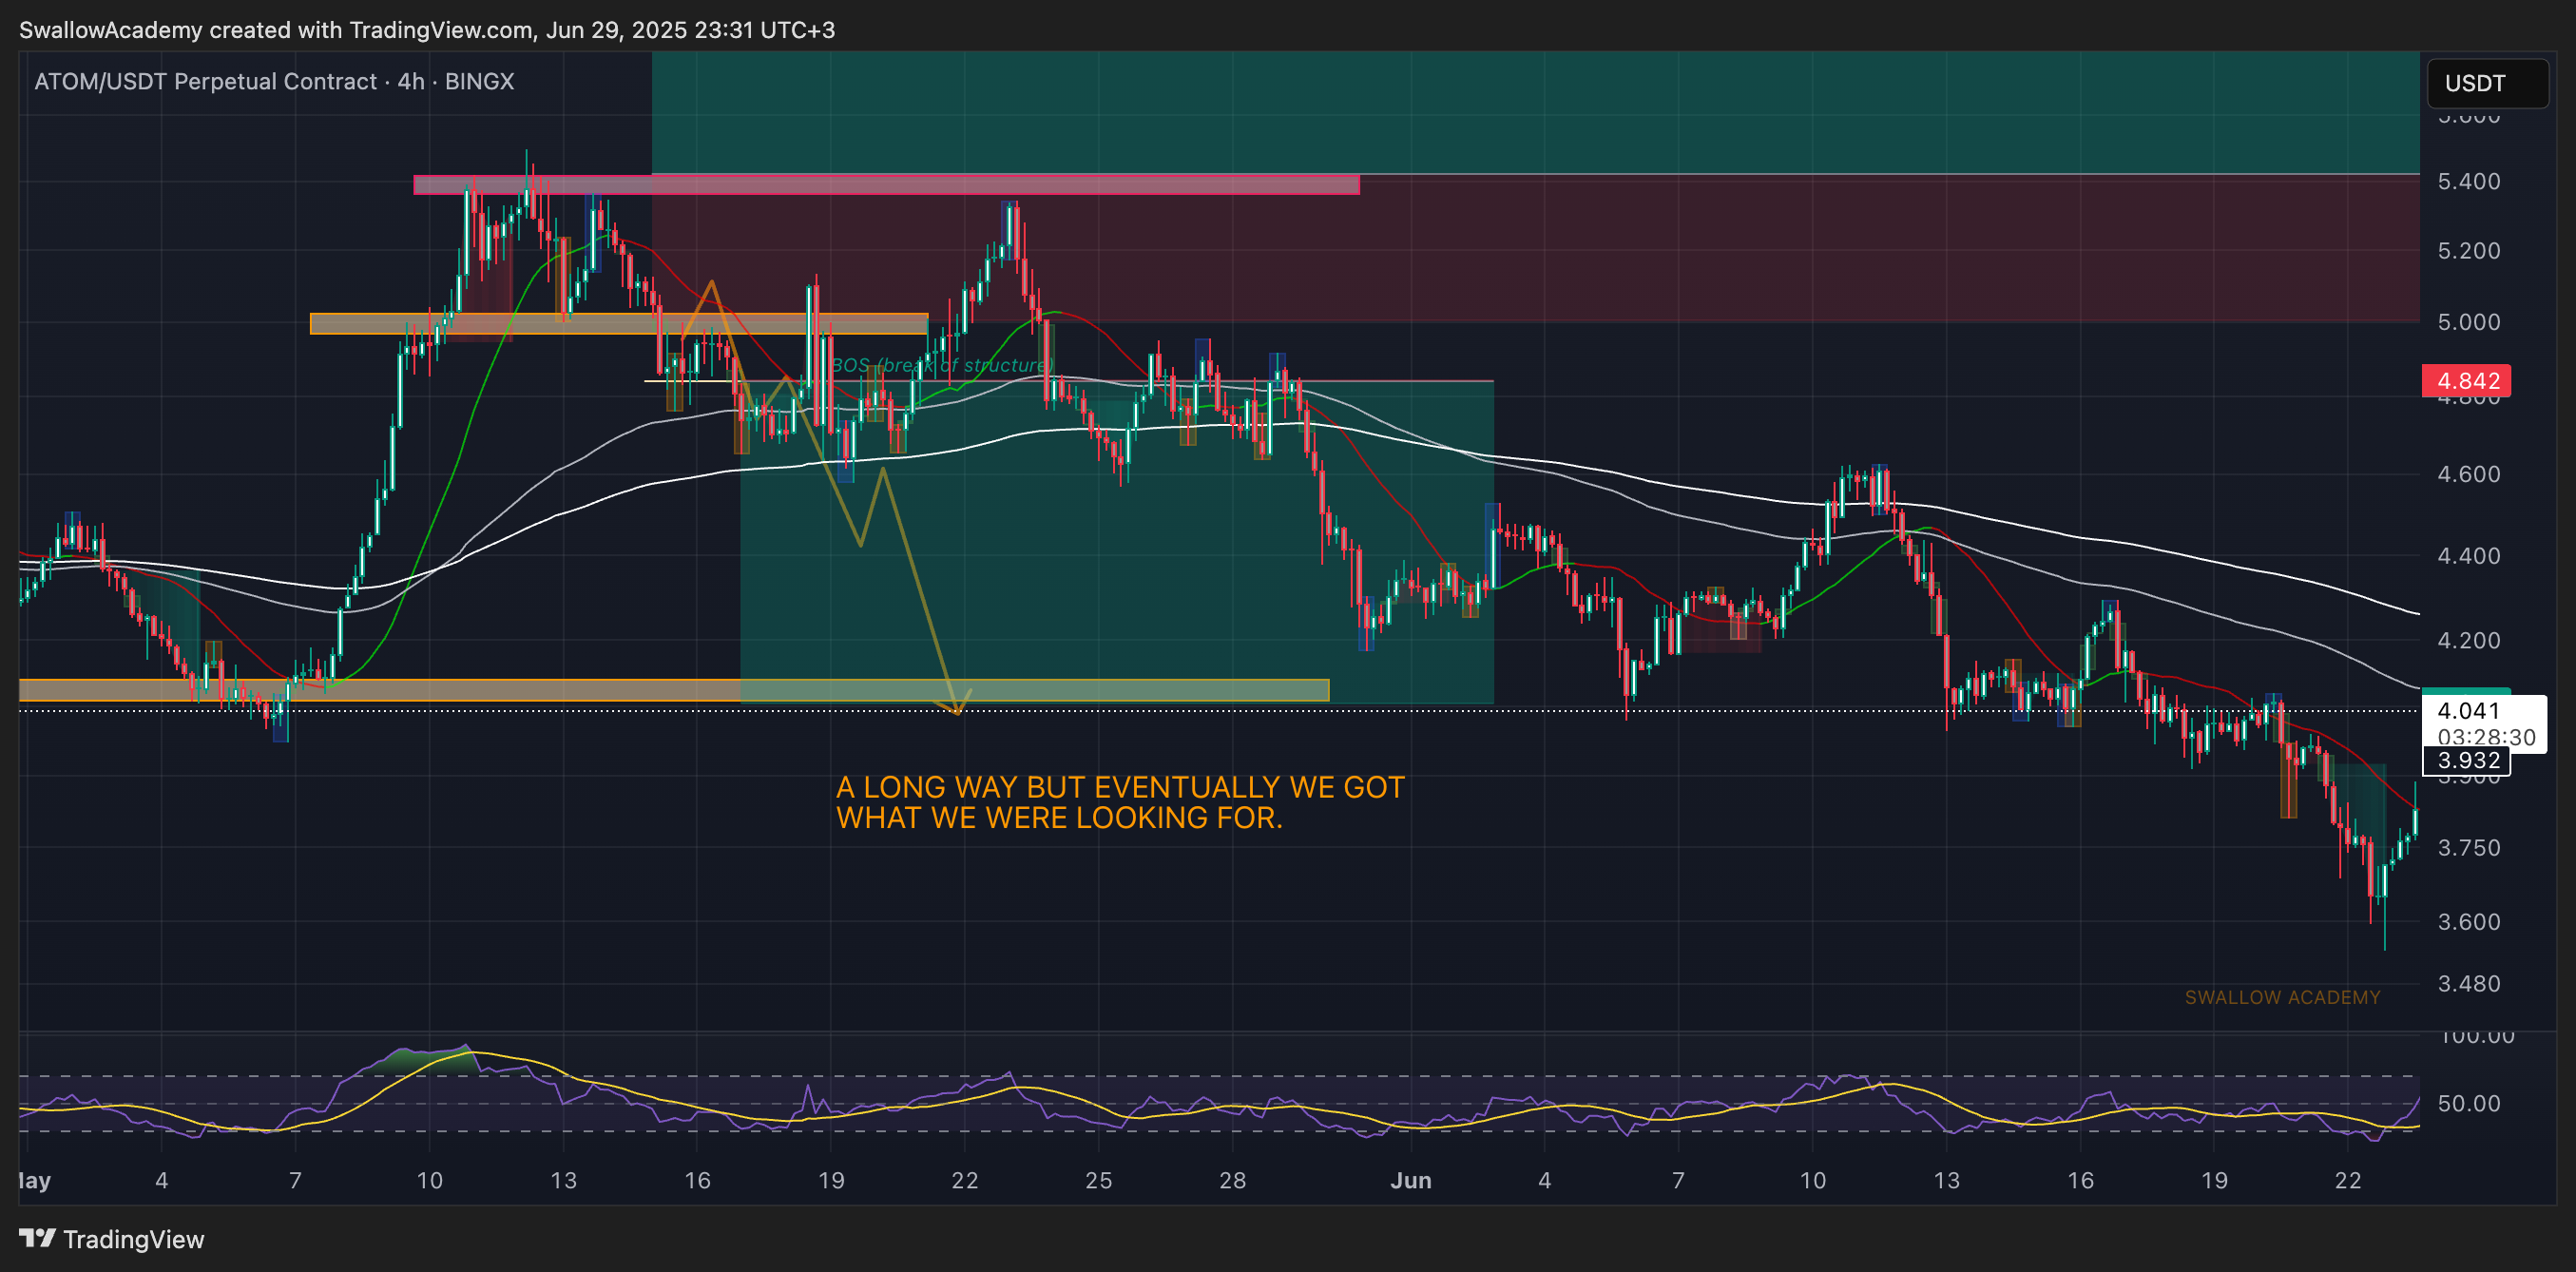Click the Jun month label on time axis
2576x1272 pixels.
coord(1411,1180)
